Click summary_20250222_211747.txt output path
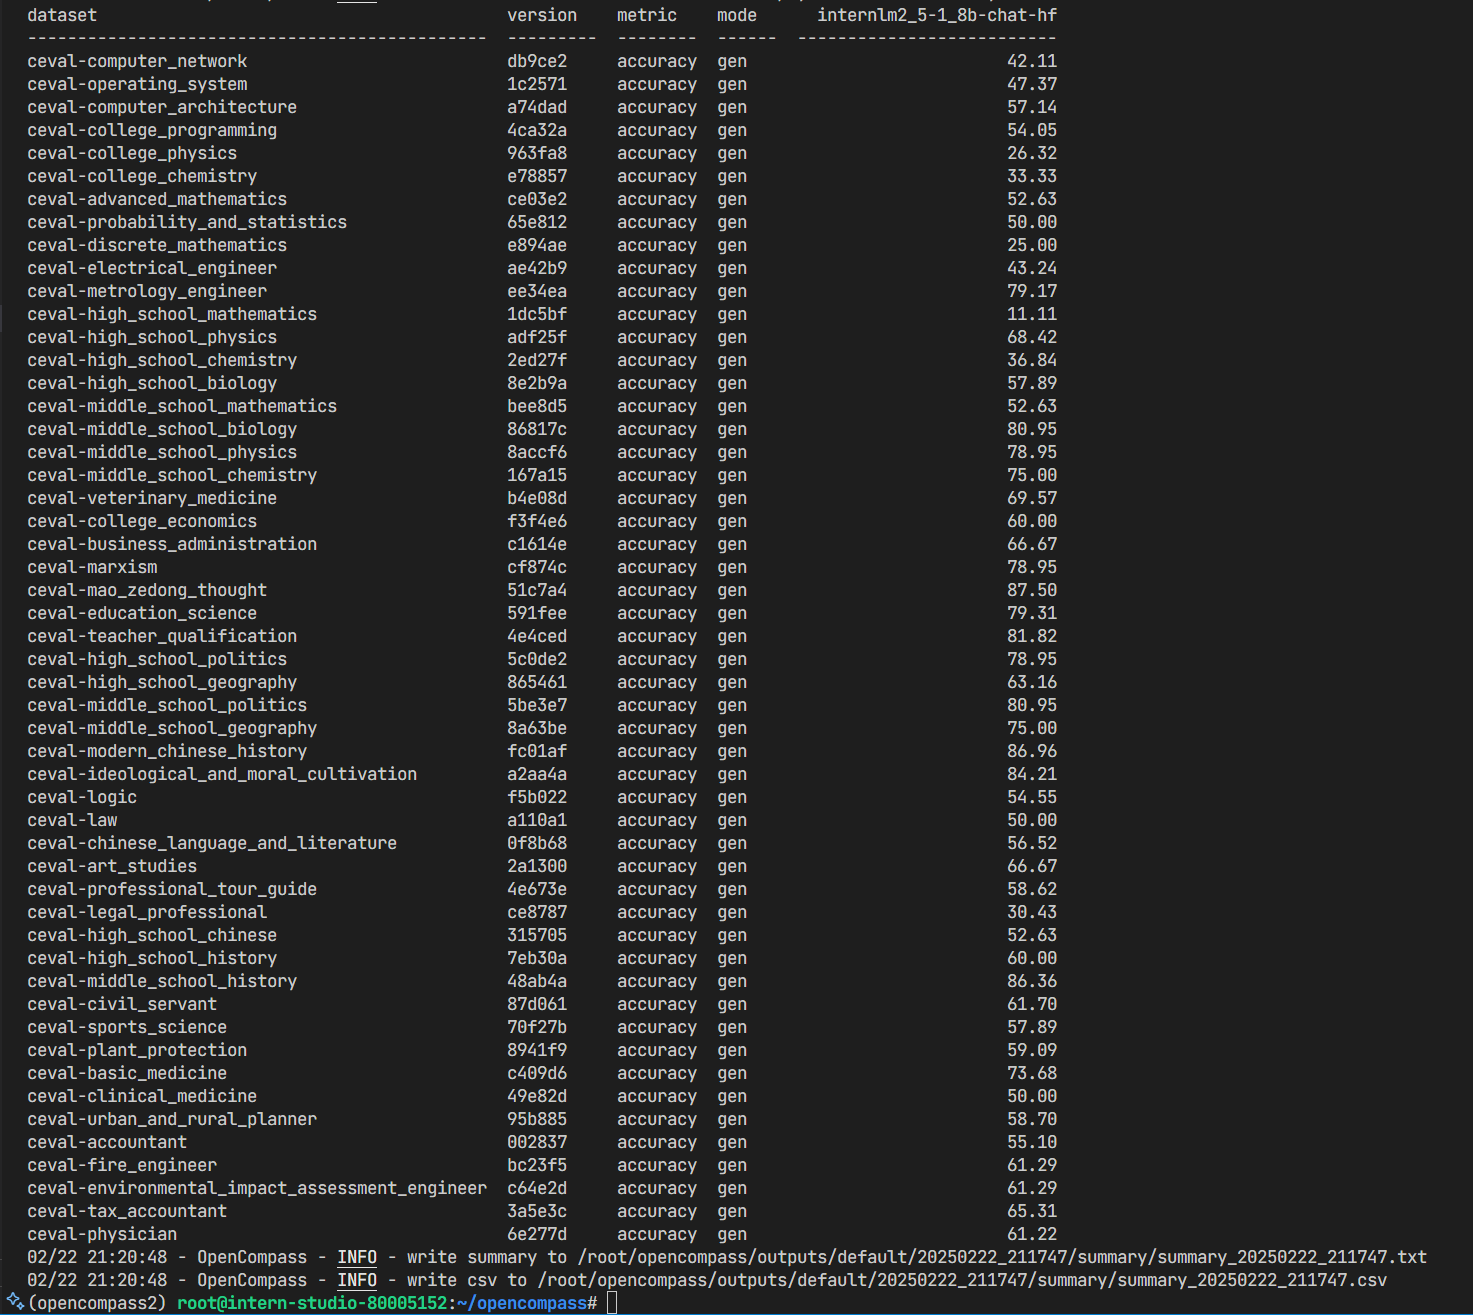This screenshot has height=1315, width=1473. (1002, 1257)
